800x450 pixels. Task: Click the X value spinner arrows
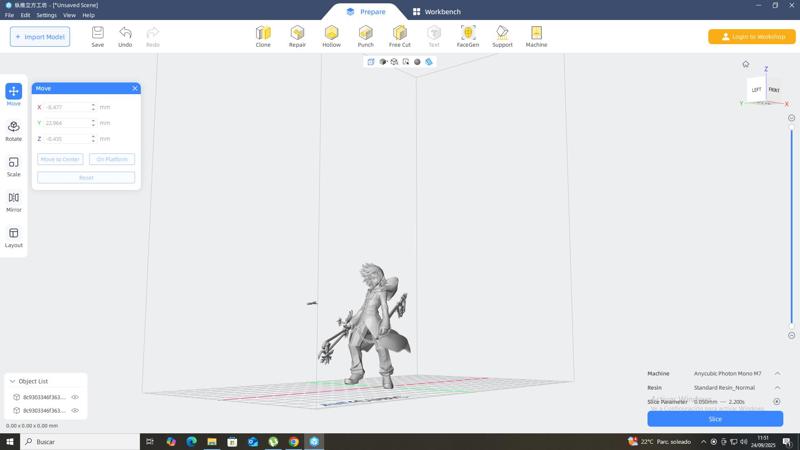click(x=93, y=107)
